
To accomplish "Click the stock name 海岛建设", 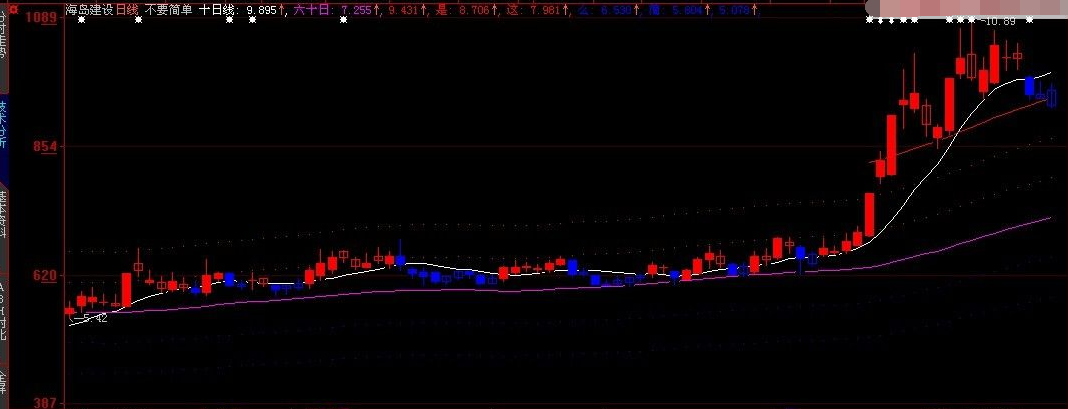I will click(x=90, y=10).
